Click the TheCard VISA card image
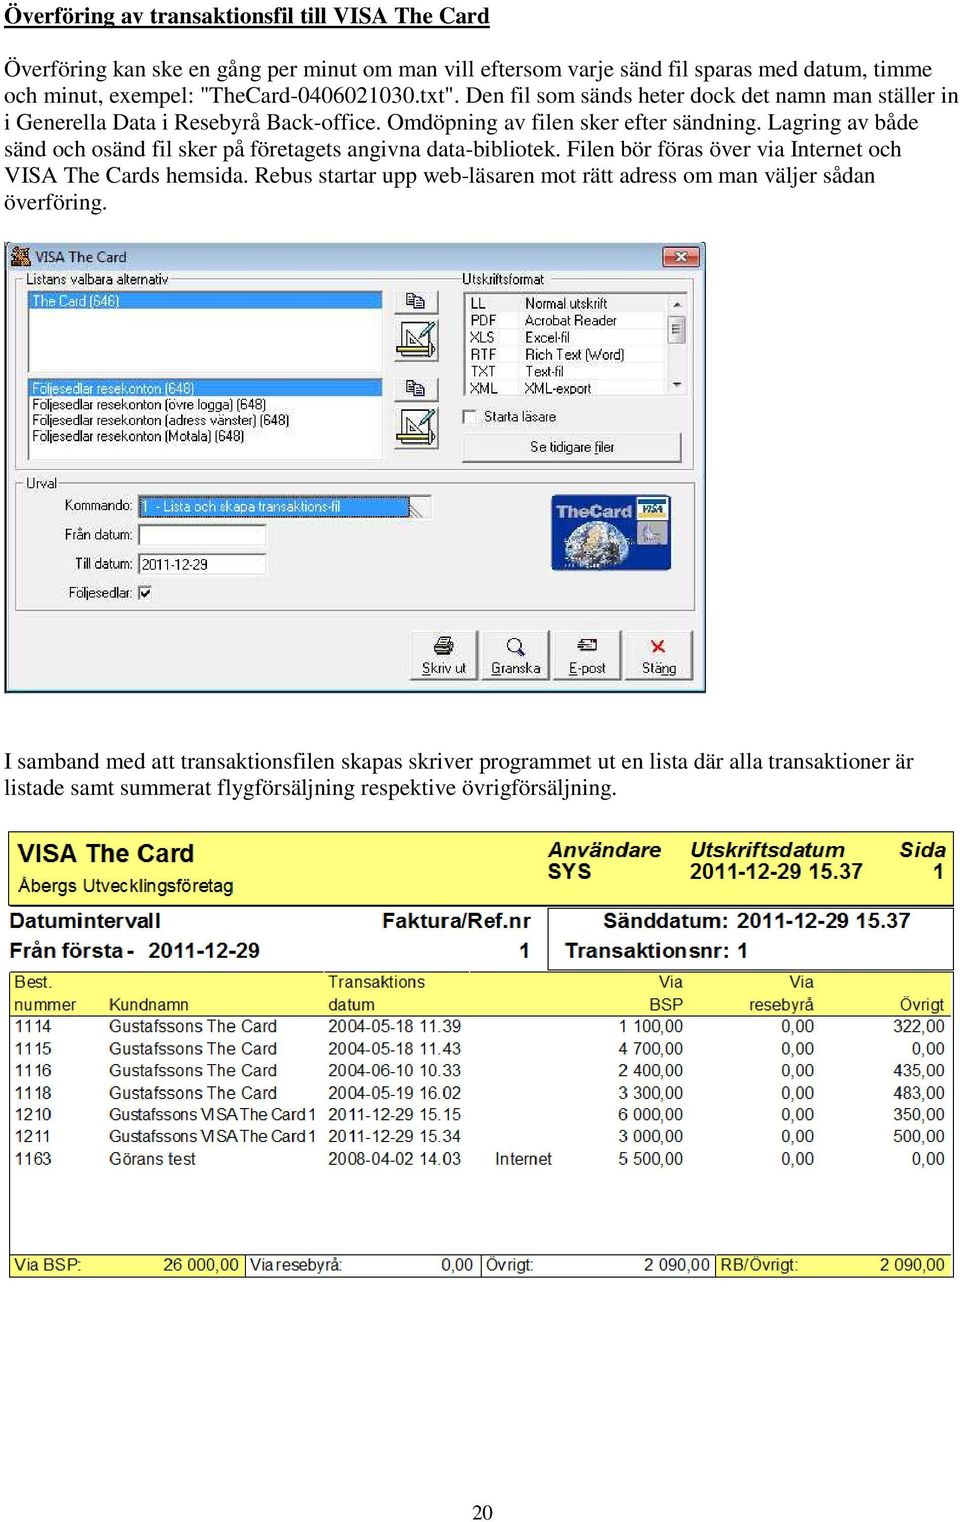 pos(611,533)
